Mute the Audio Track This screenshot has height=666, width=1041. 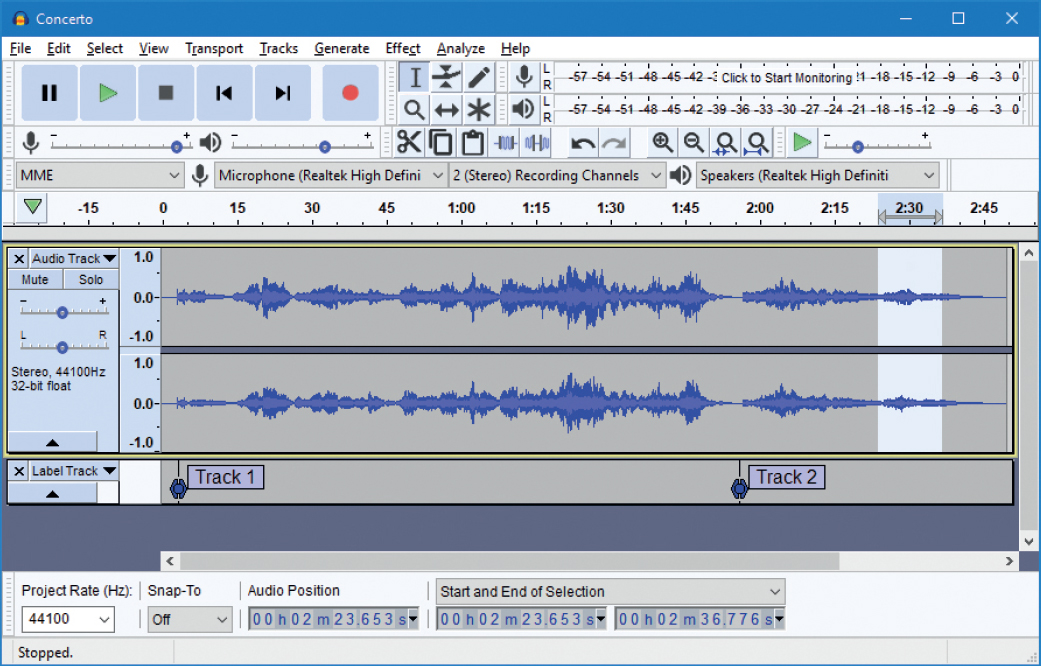(35, 280)
